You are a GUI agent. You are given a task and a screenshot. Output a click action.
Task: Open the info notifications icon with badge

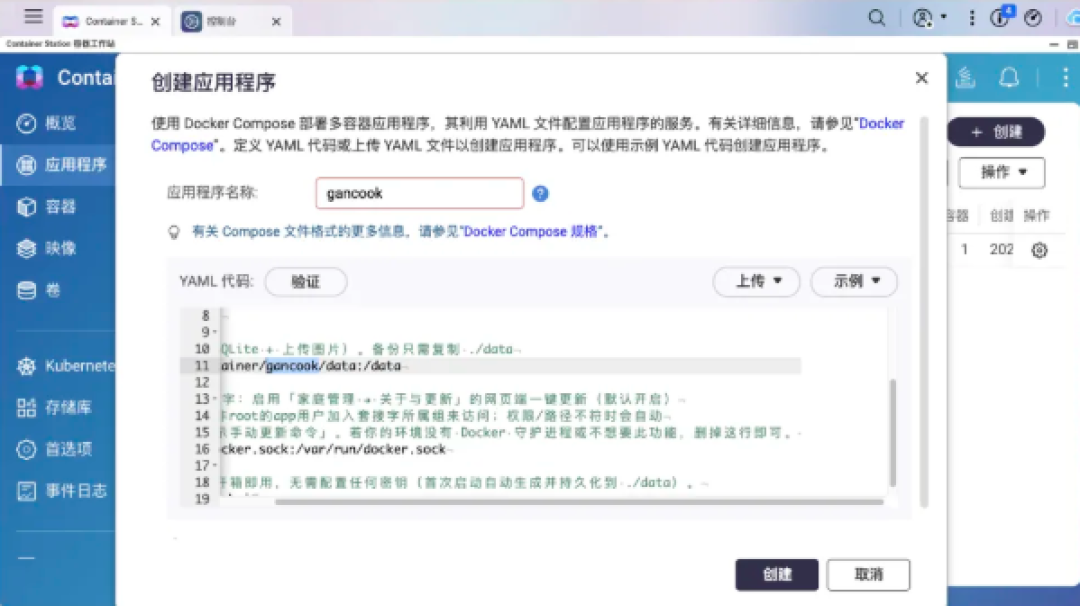coord(1000,17)
